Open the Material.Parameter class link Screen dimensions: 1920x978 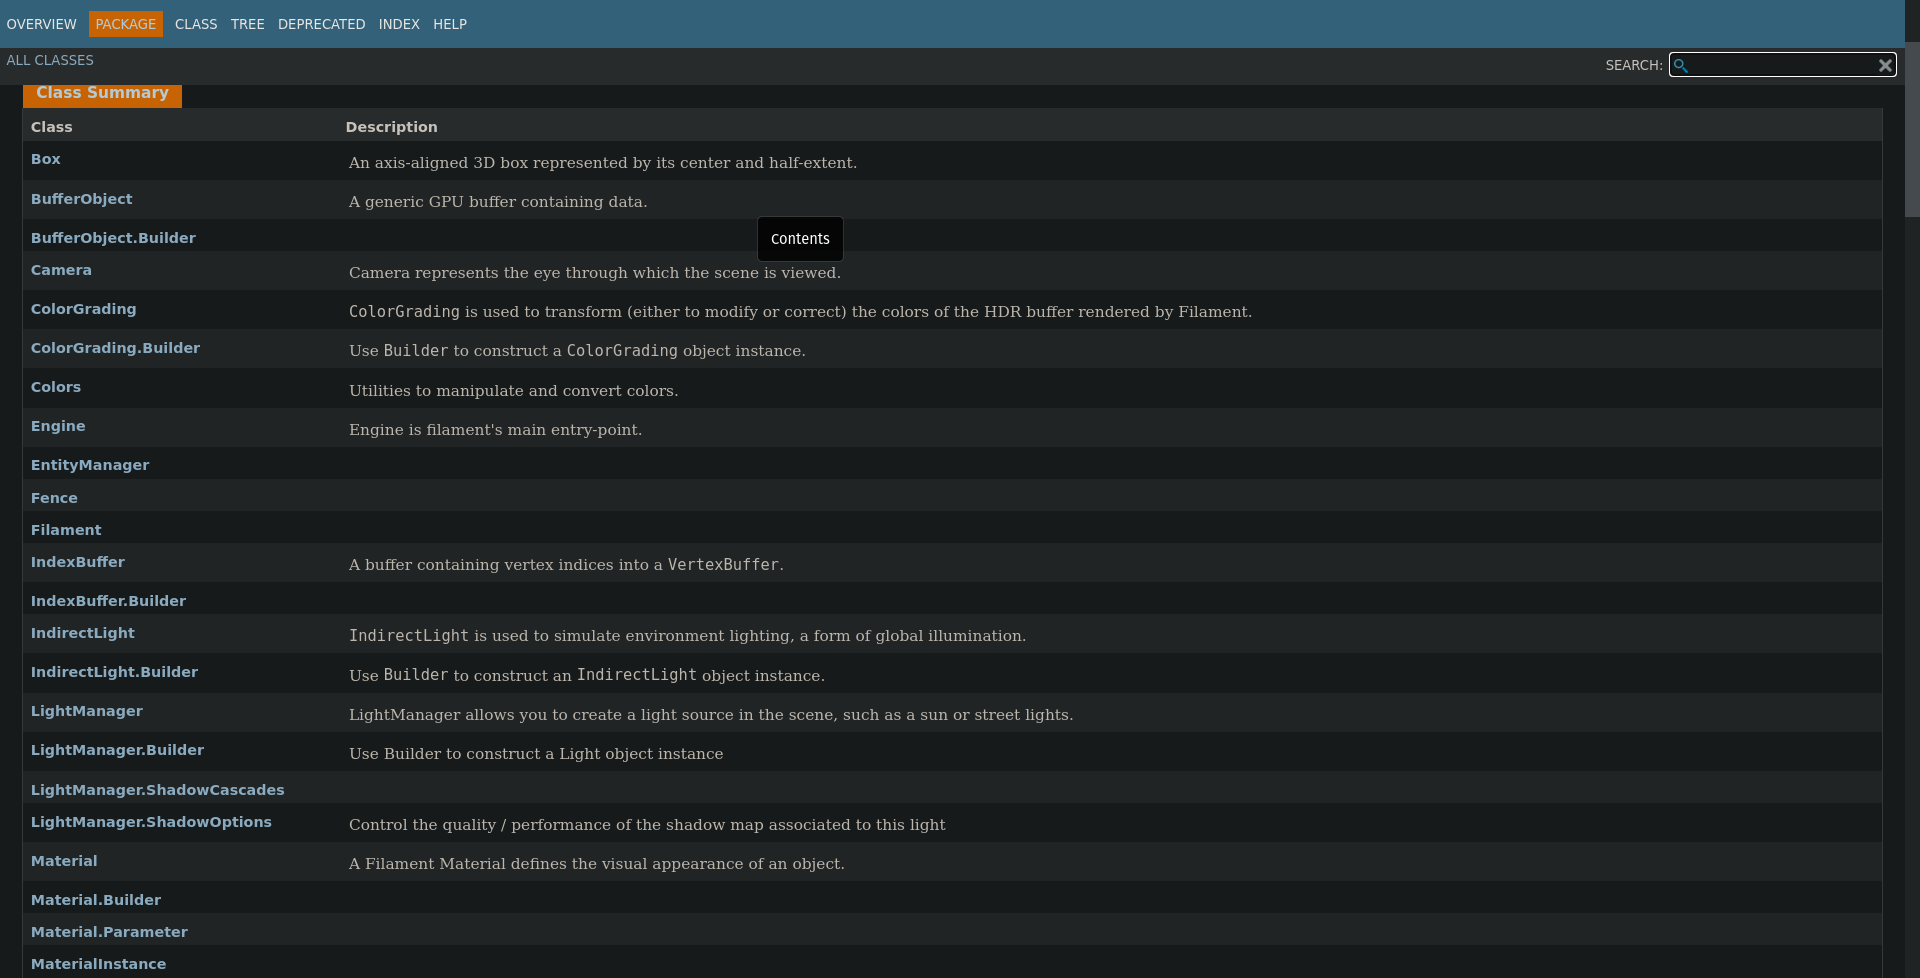click(x=109, y=932)
